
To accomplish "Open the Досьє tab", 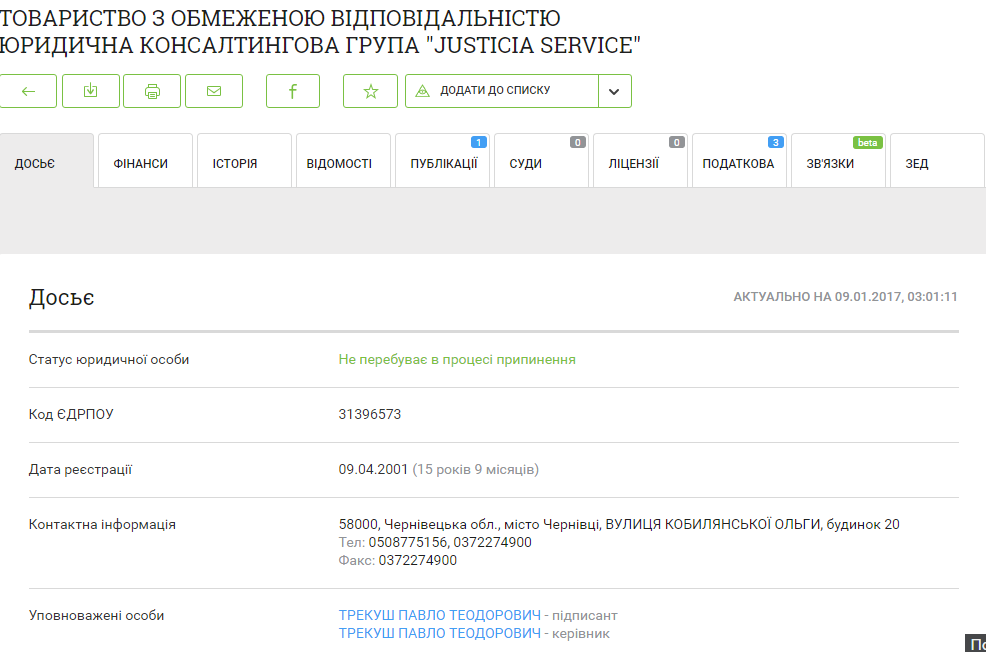I will point(35,163).
